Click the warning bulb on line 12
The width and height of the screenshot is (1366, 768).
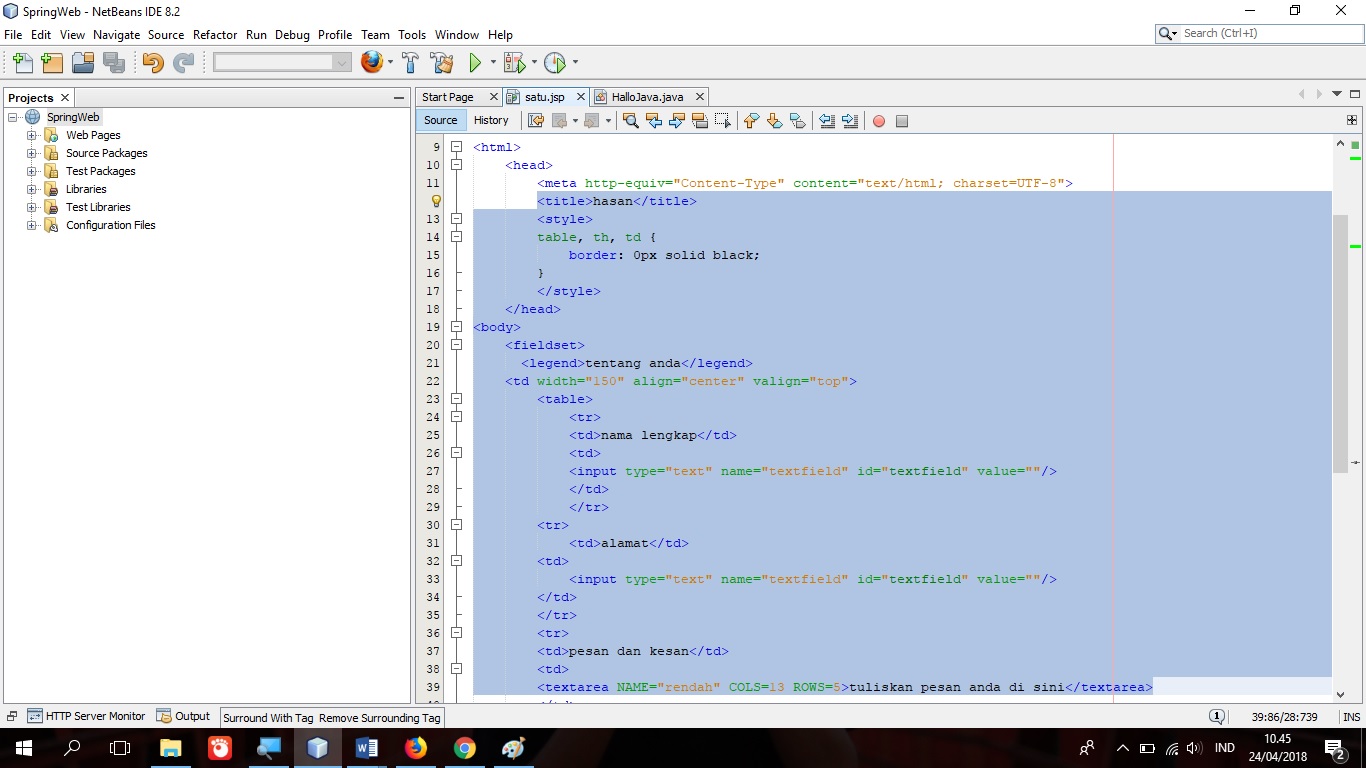coord(434,201)
